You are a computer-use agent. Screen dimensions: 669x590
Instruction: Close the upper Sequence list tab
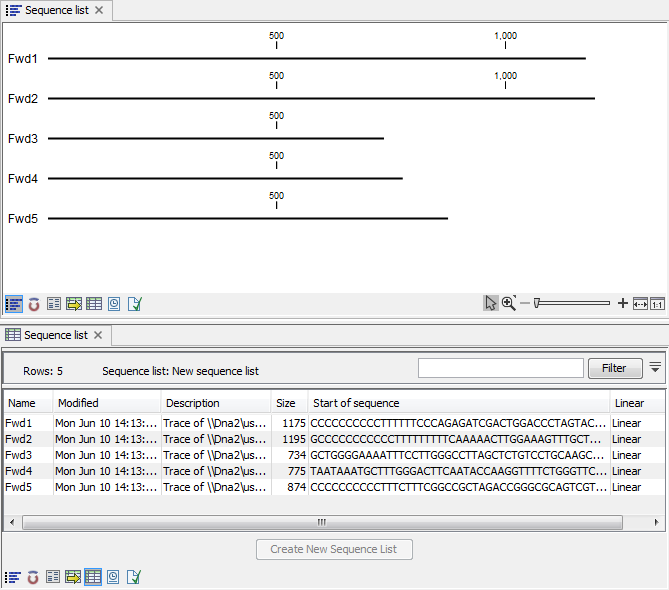tap(99, 10)
